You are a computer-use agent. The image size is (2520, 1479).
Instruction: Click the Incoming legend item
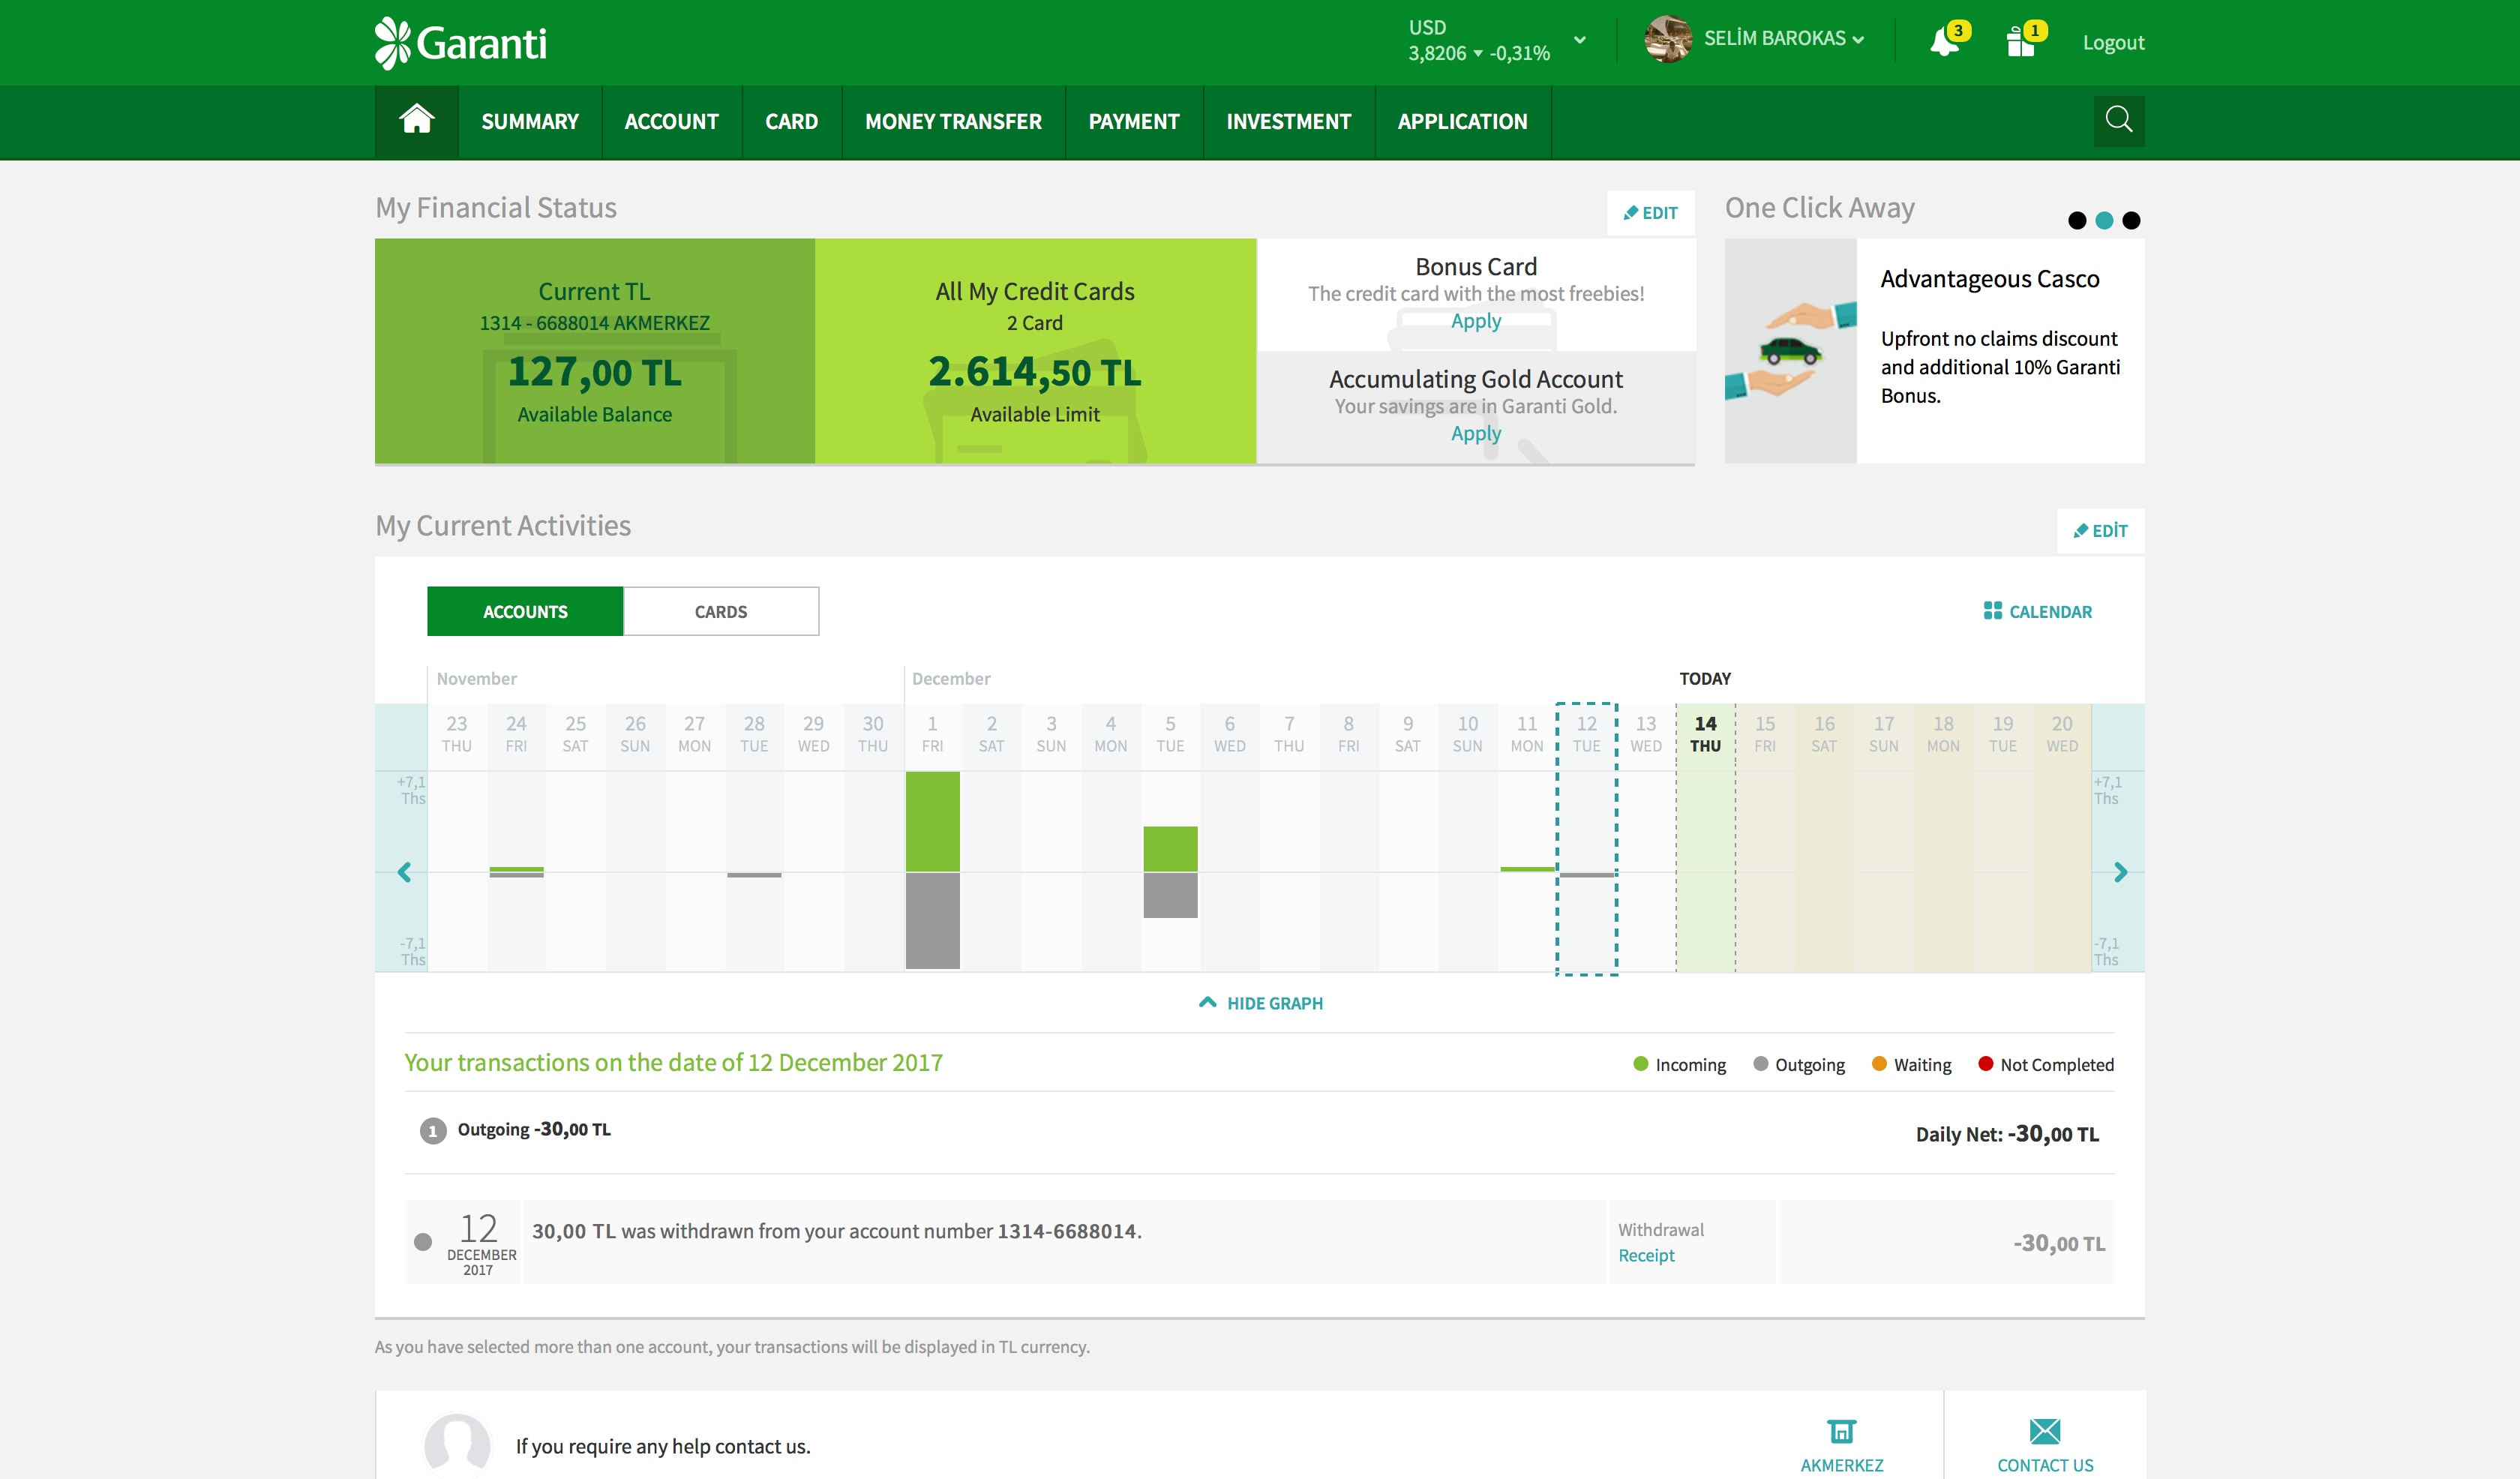(1679, 1064)
